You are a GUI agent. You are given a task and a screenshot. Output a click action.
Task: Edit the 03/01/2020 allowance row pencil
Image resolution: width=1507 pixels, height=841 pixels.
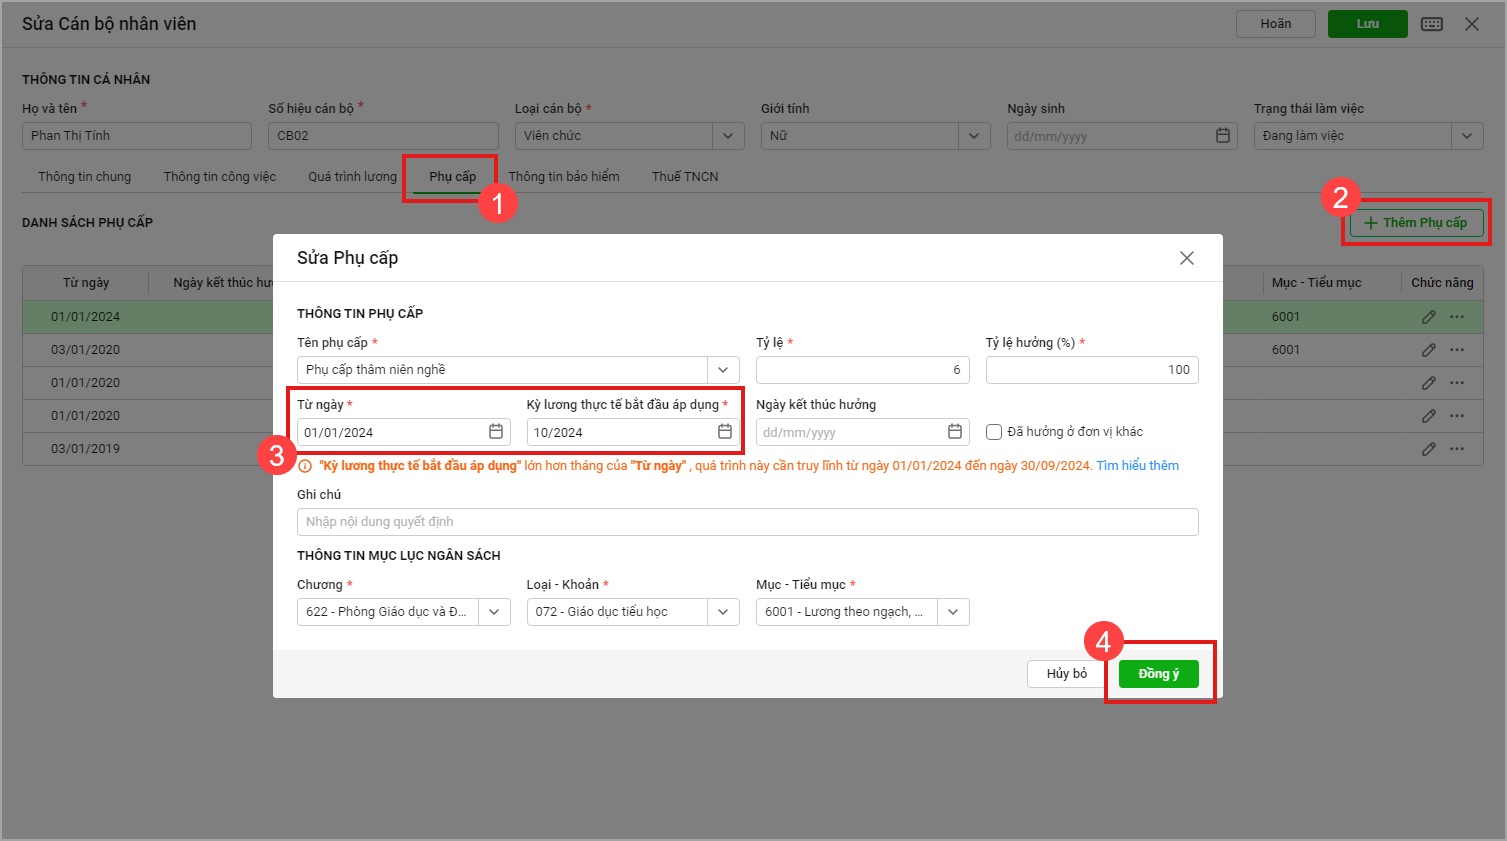click(x=1429, y=350)
